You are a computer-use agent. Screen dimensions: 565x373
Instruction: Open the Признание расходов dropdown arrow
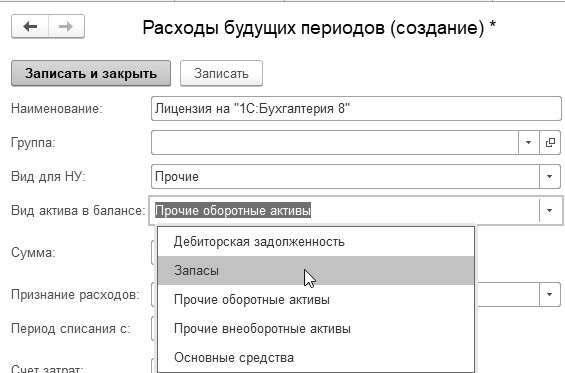(x=550, y=295)
